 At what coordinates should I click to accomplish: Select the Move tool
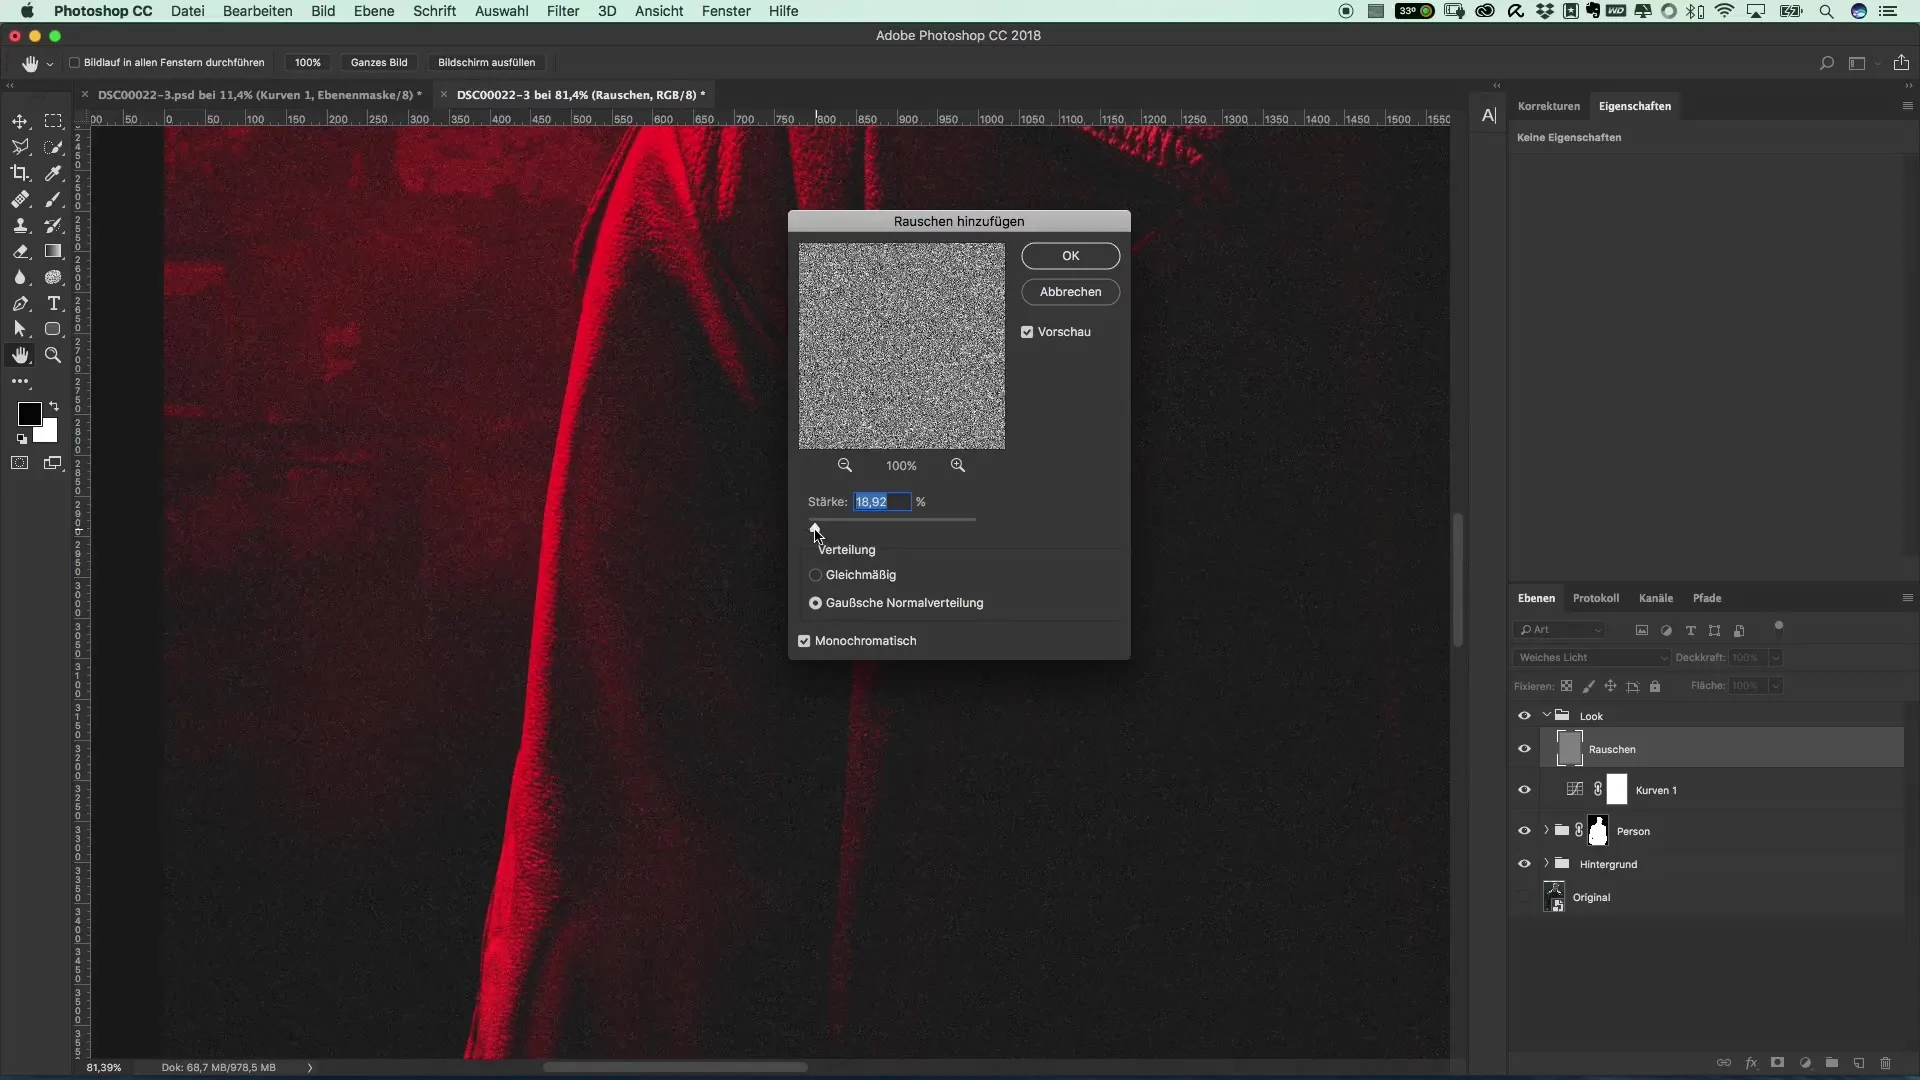coord(20,121)
